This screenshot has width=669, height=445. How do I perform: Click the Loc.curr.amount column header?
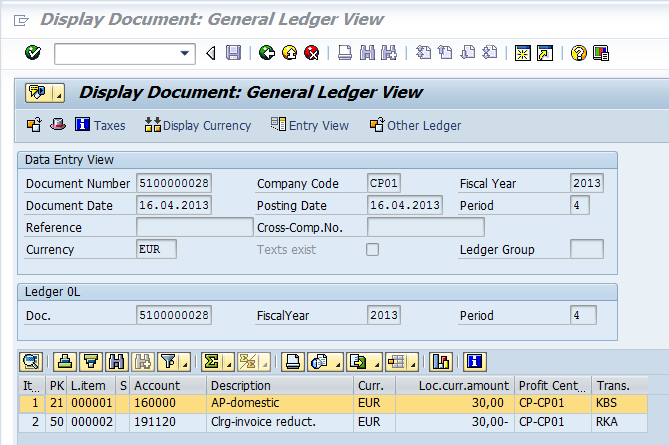coord(455,386)
